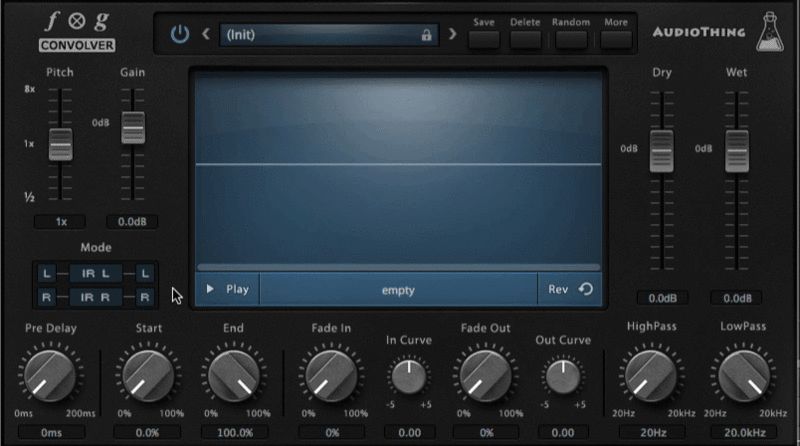Click the AudioThing flask logo

pos(770,32)
